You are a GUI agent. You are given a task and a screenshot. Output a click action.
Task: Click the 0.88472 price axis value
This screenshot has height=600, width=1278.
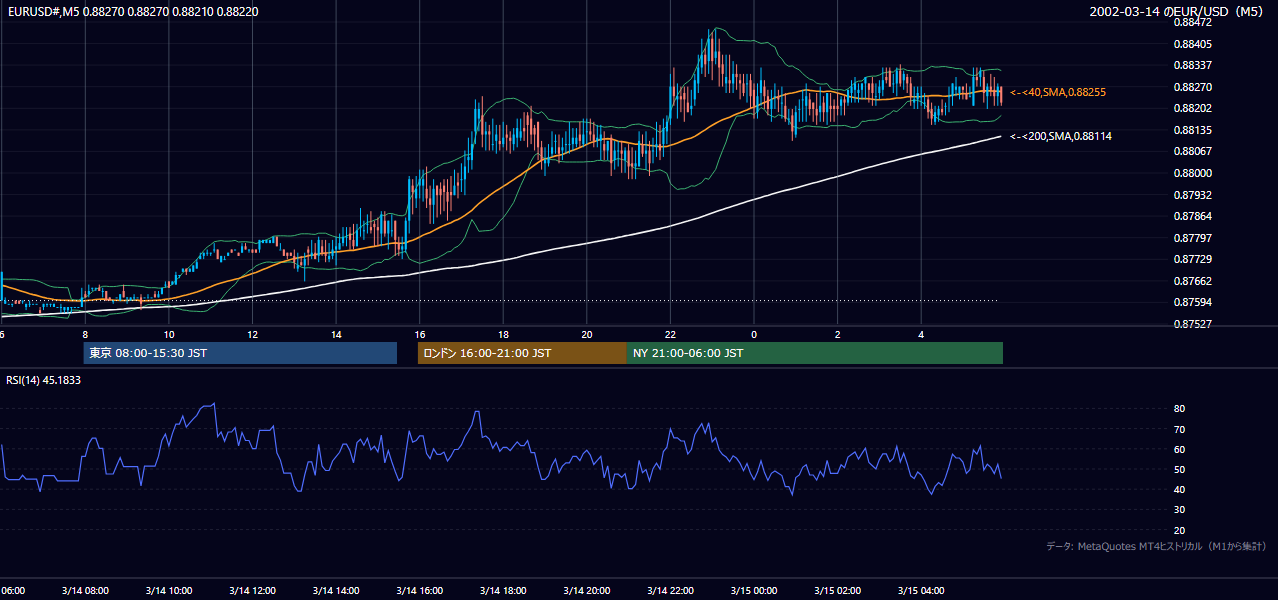click(1192, 22)
